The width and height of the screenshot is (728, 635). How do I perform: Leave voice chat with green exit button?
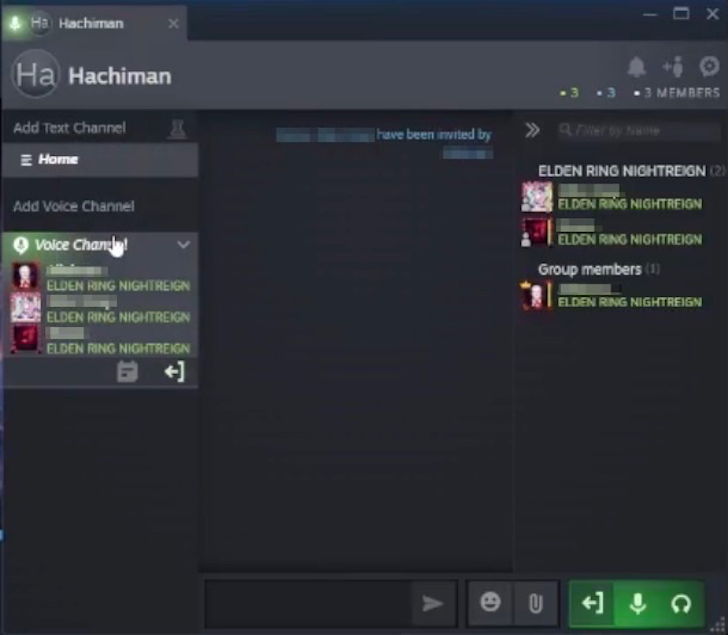click(x=592, y=603)
